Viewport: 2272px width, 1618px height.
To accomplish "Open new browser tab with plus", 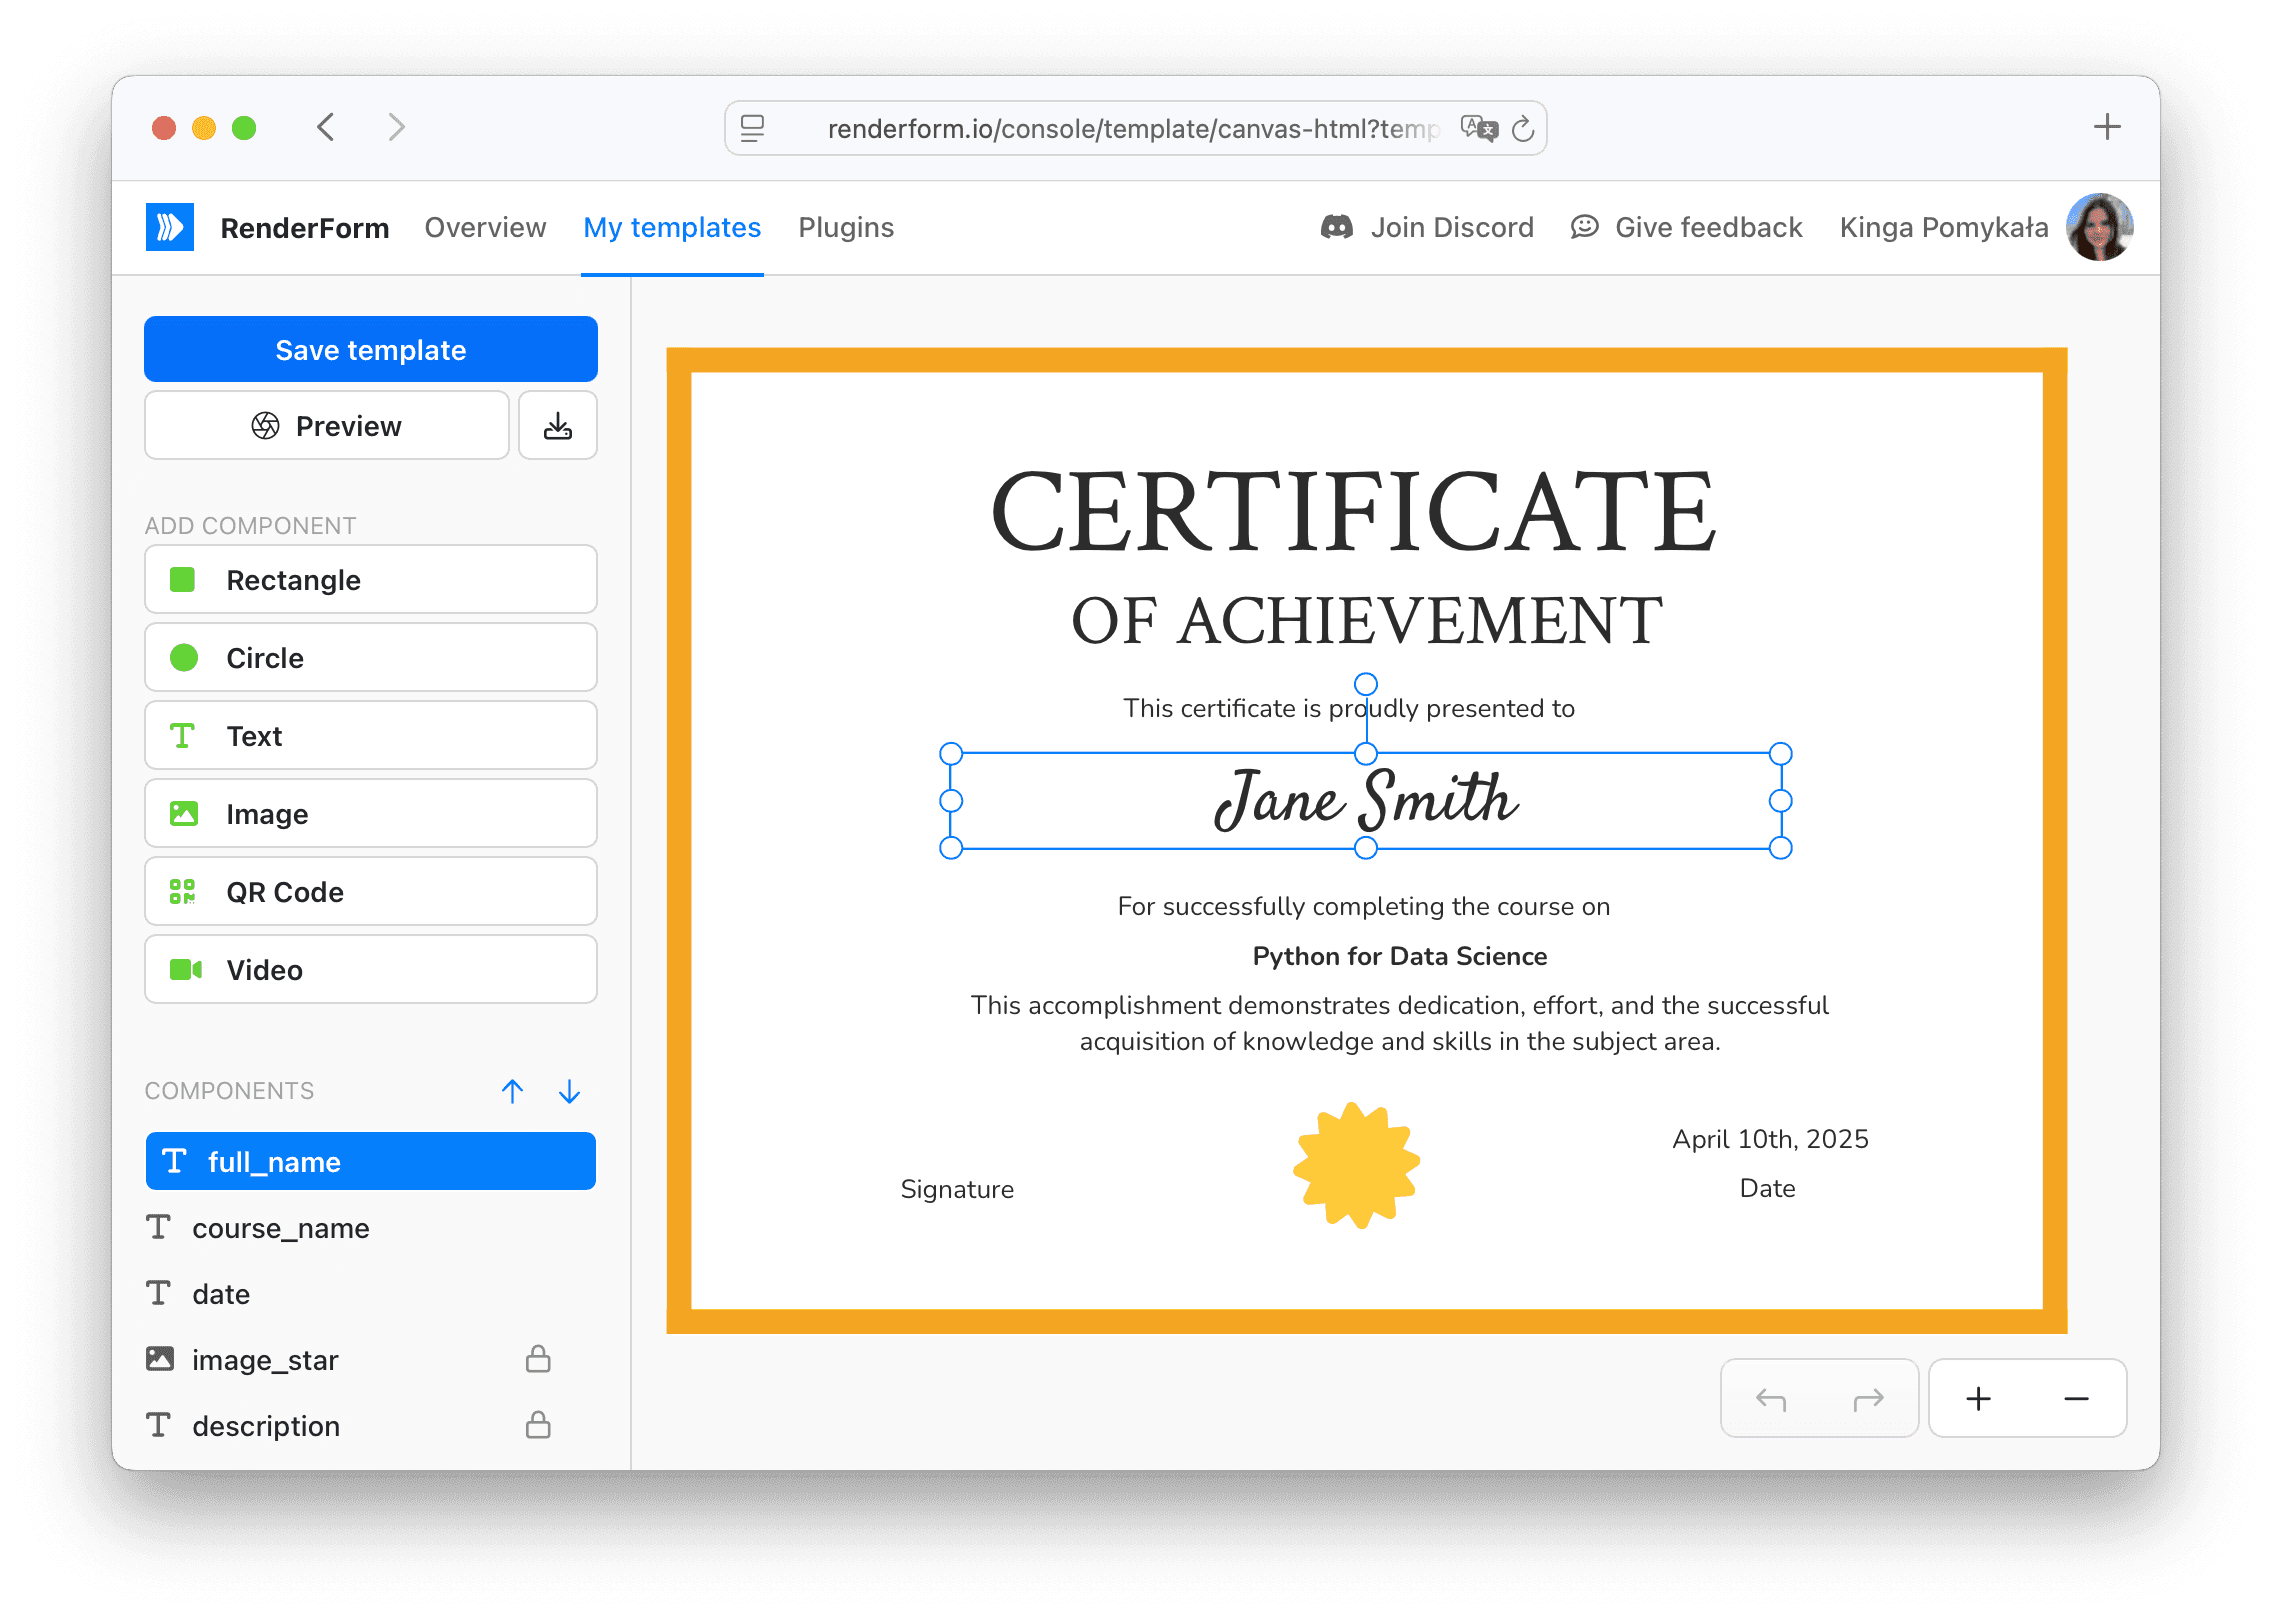I will 2106,127.
